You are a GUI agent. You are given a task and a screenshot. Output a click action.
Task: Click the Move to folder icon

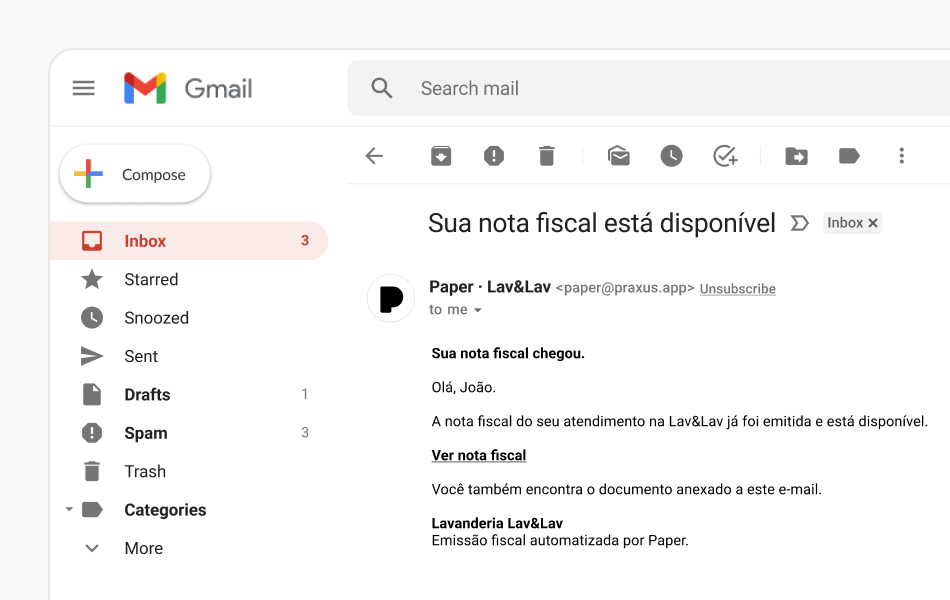(x=796, y=156)
